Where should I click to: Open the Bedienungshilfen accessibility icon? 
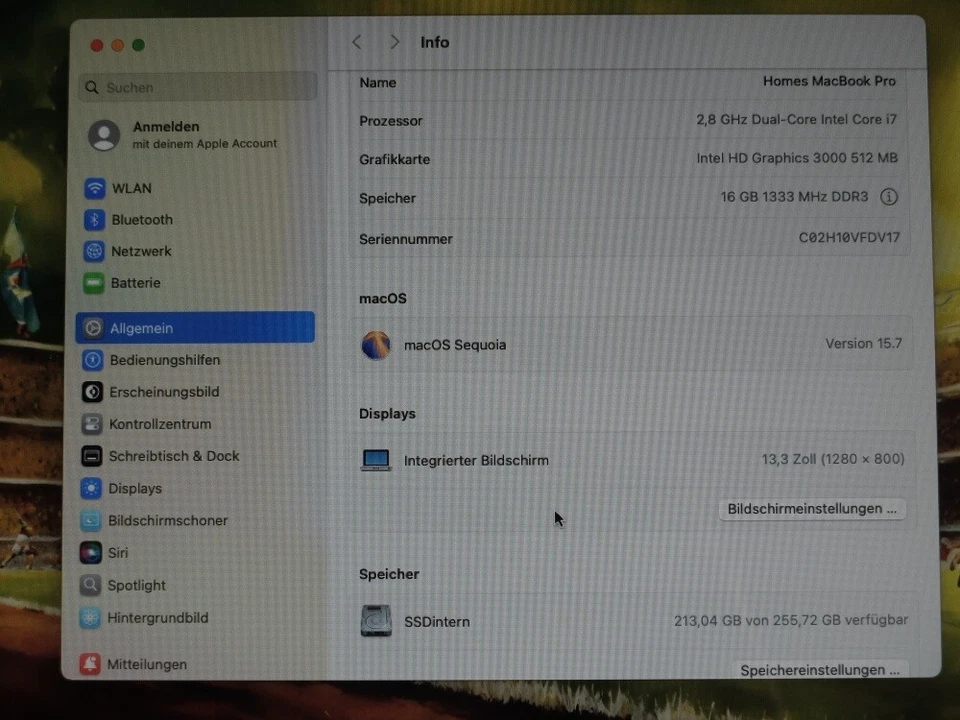coord(92,360)
